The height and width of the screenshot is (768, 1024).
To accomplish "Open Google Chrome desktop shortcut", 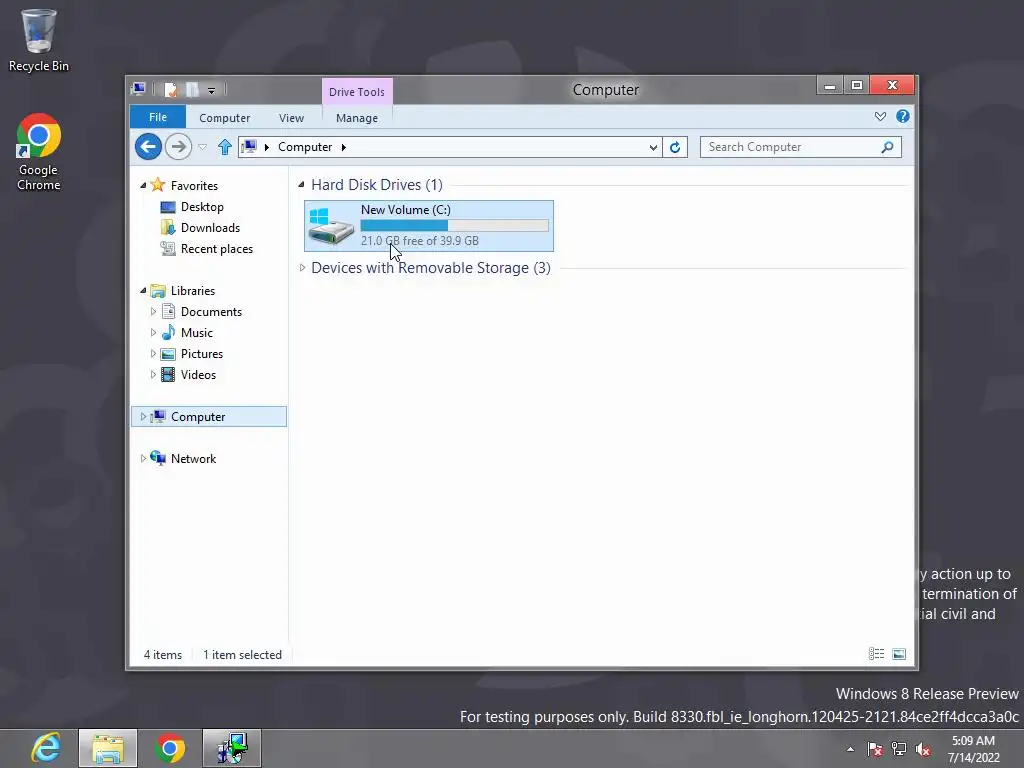I will tap(39, 152).
